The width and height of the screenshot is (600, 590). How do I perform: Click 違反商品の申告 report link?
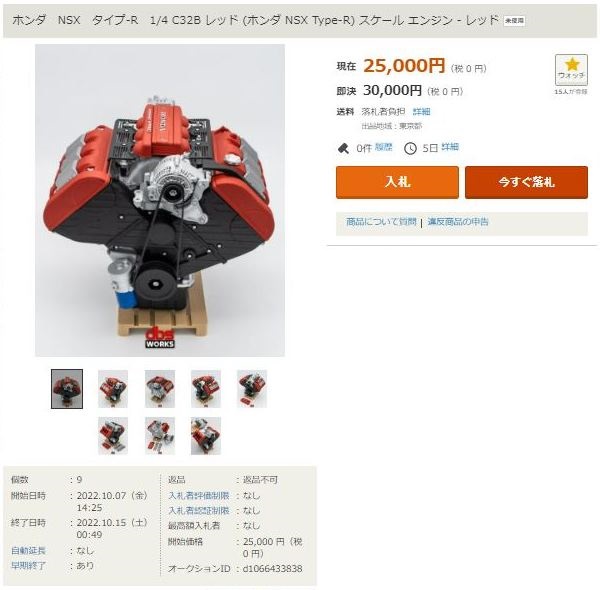click(x=458, y=222)
